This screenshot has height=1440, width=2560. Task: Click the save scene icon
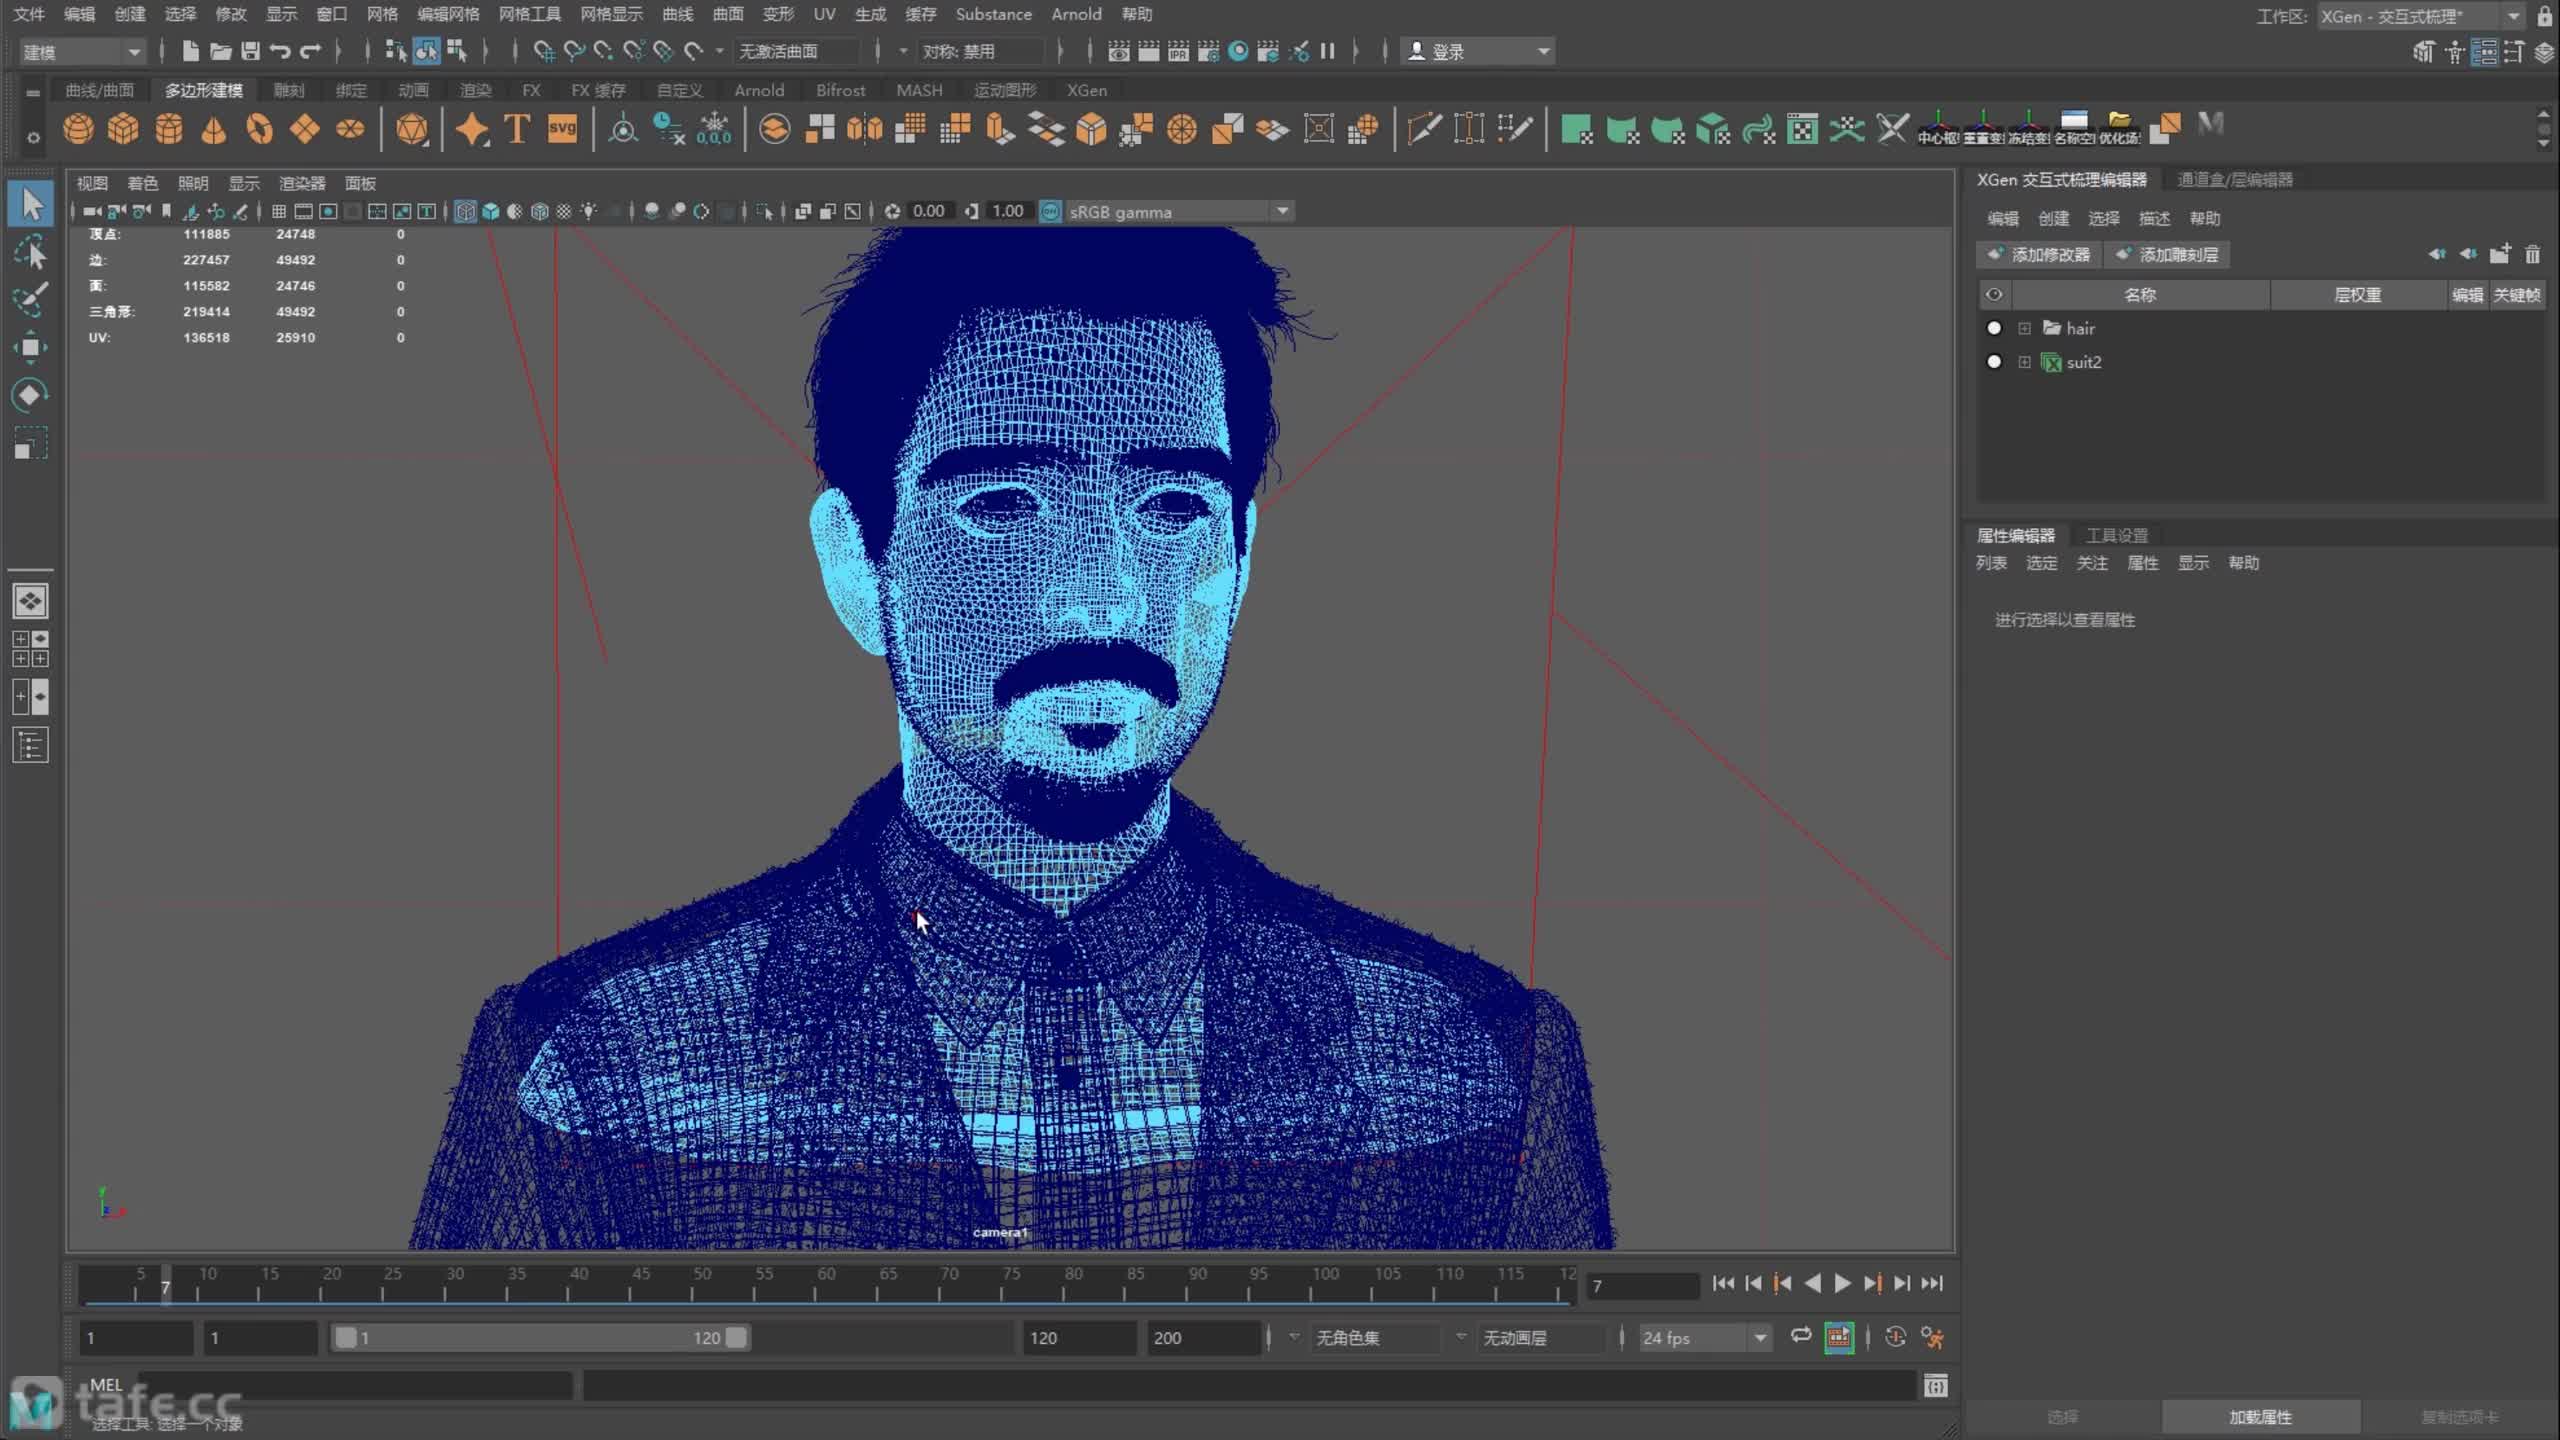coord(250,51)
